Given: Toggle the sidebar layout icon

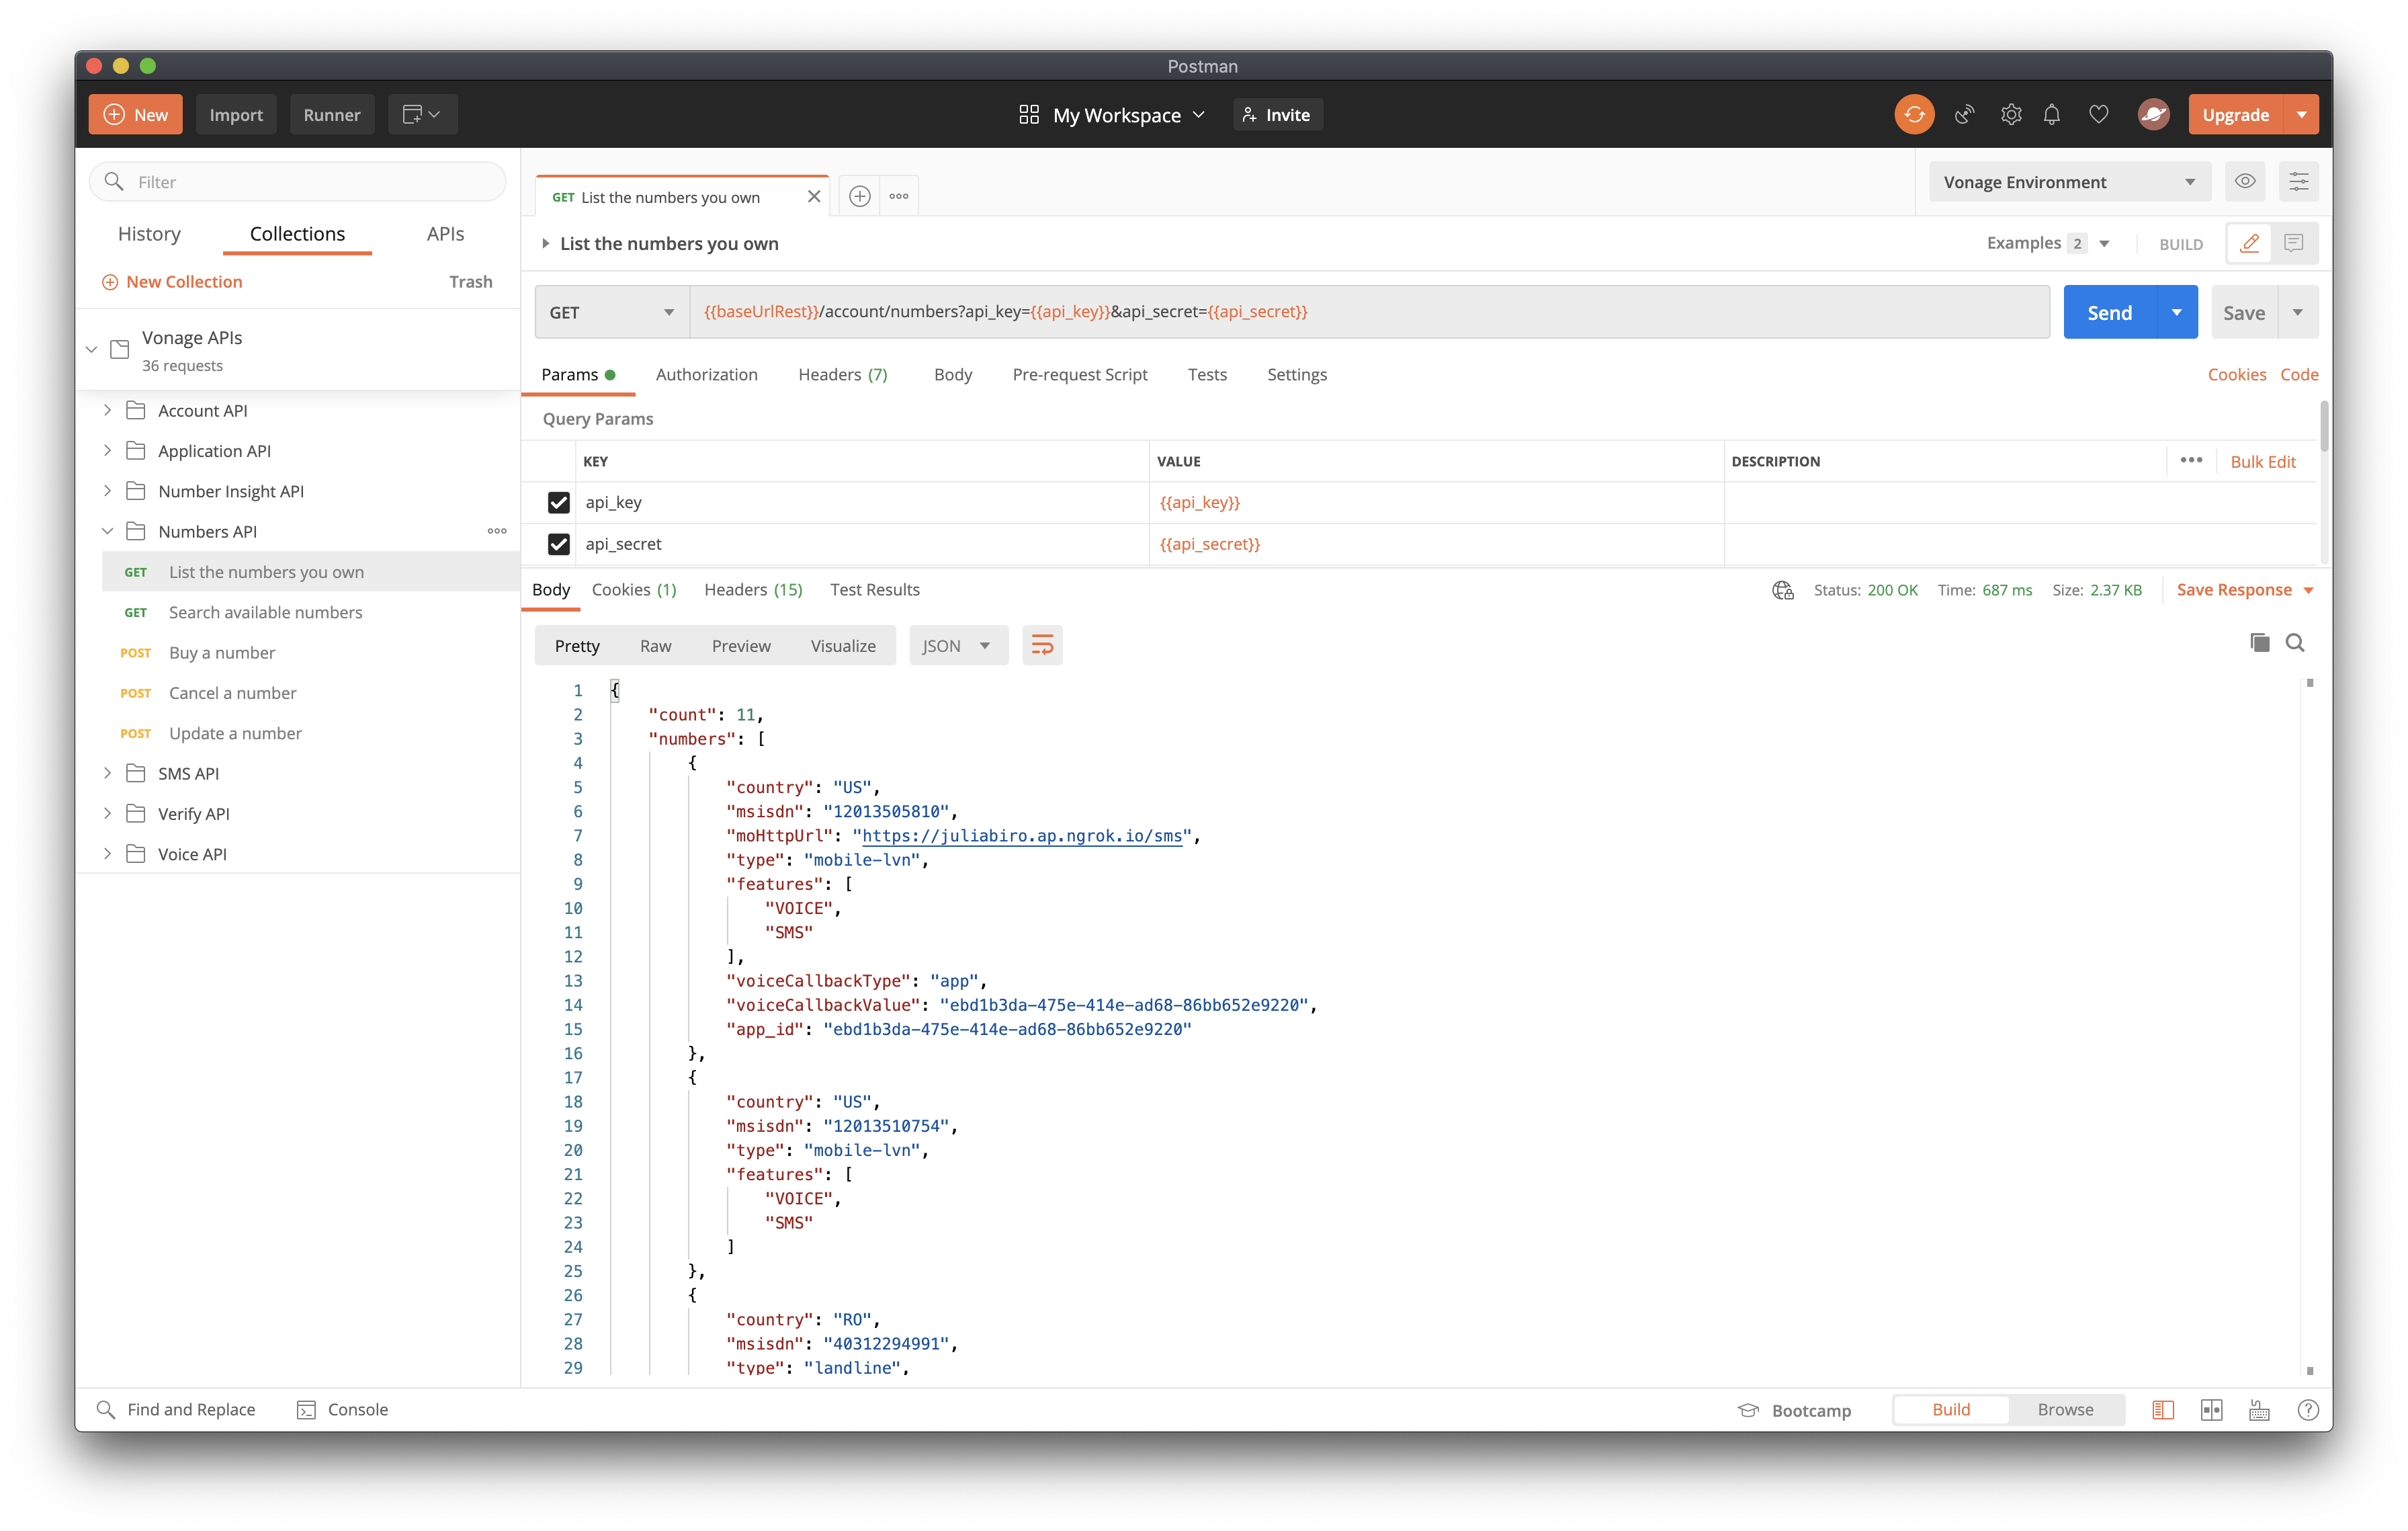Looking at the screenshot, I should coord(2163,1410).
